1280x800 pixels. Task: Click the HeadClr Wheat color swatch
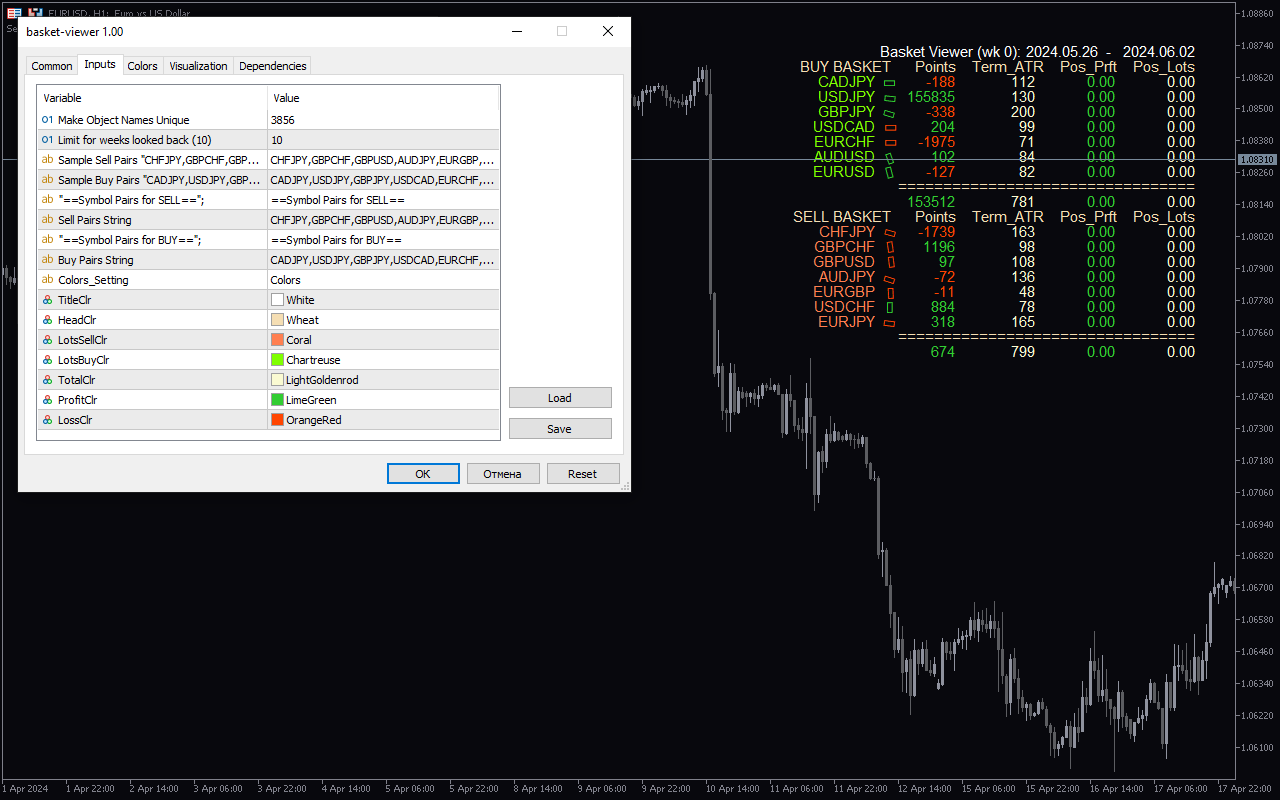(277, 320)
